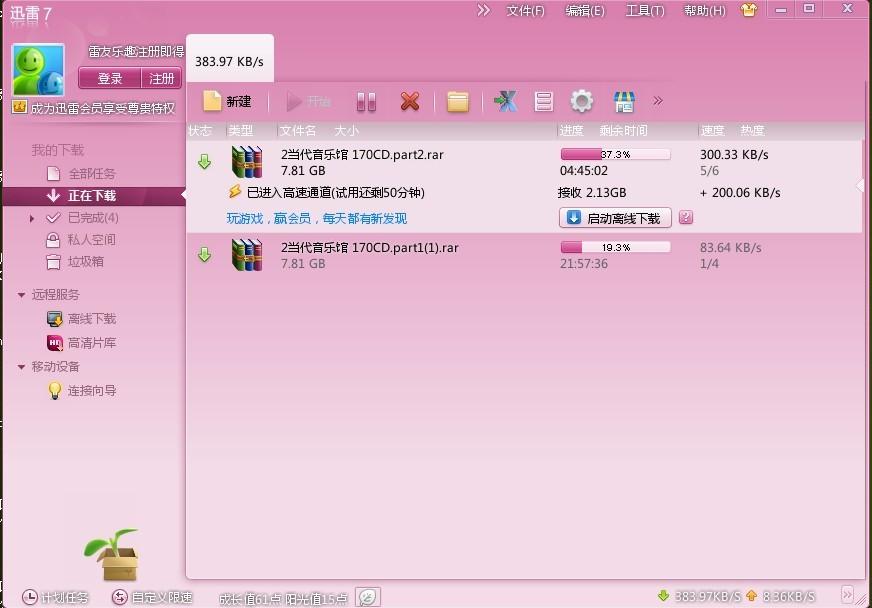Expand the 已完成(4) tree arrow
Image resolution: width=872 pixels, height=608 pixels.
point(32,219)
